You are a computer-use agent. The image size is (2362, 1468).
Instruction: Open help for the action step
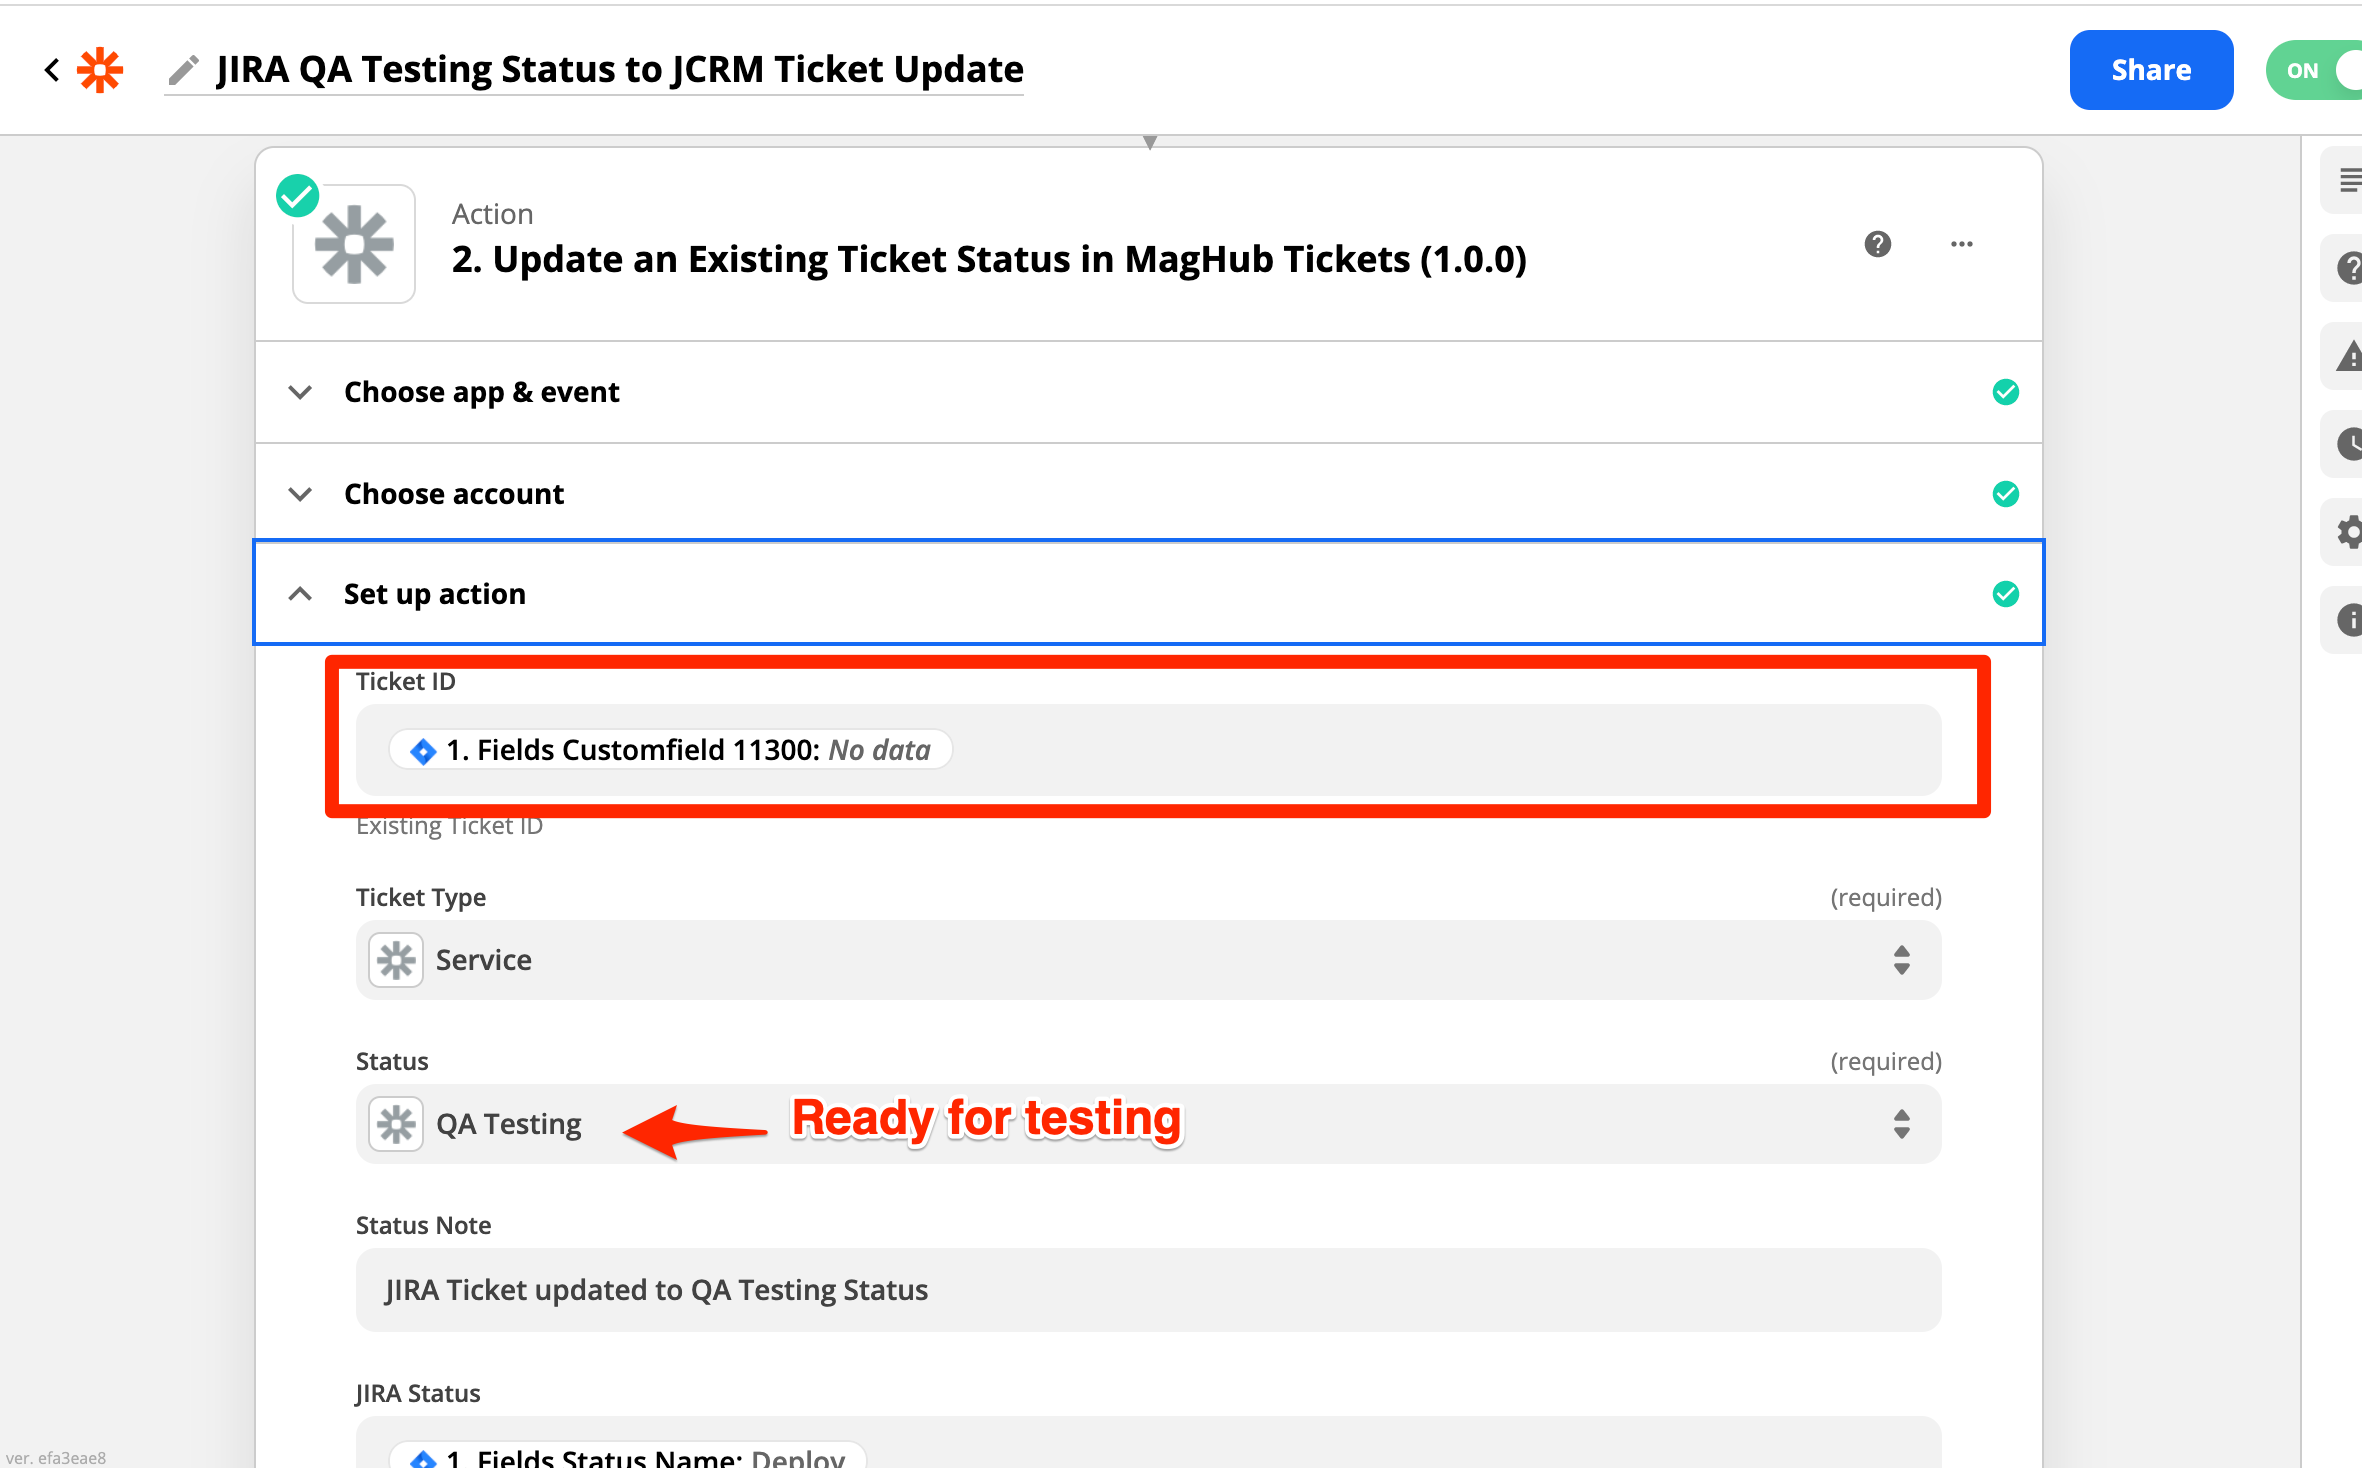click(1877, 244)
